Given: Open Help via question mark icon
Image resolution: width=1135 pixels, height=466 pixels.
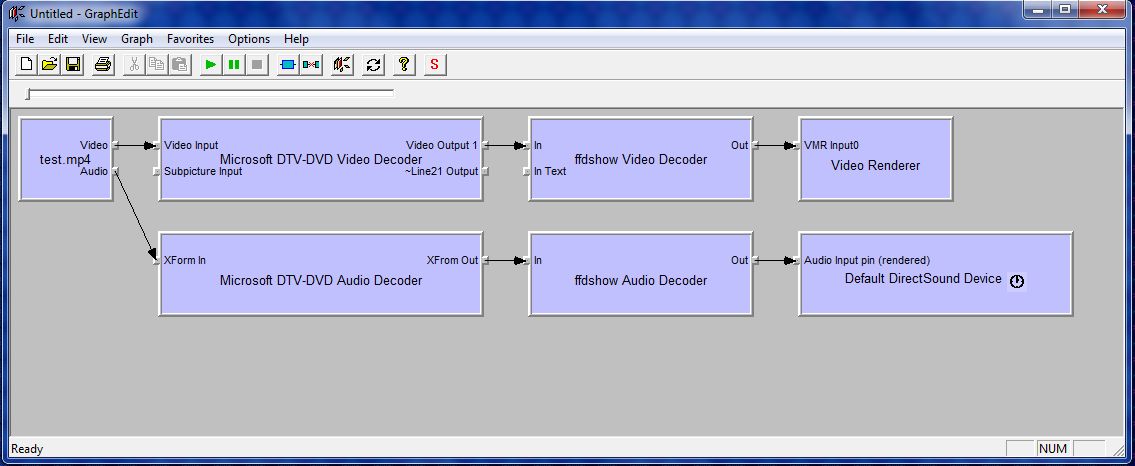Looking at the screenshot, I should (x=404, y=64).
